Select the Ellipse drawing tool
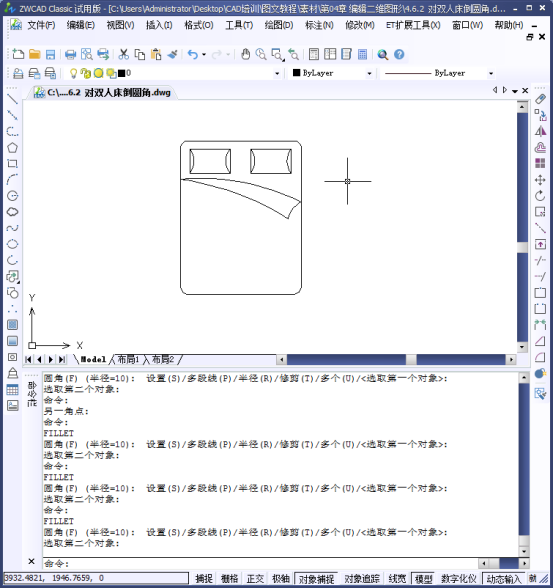This screenshot has height=588, width=554. [12, 244]
